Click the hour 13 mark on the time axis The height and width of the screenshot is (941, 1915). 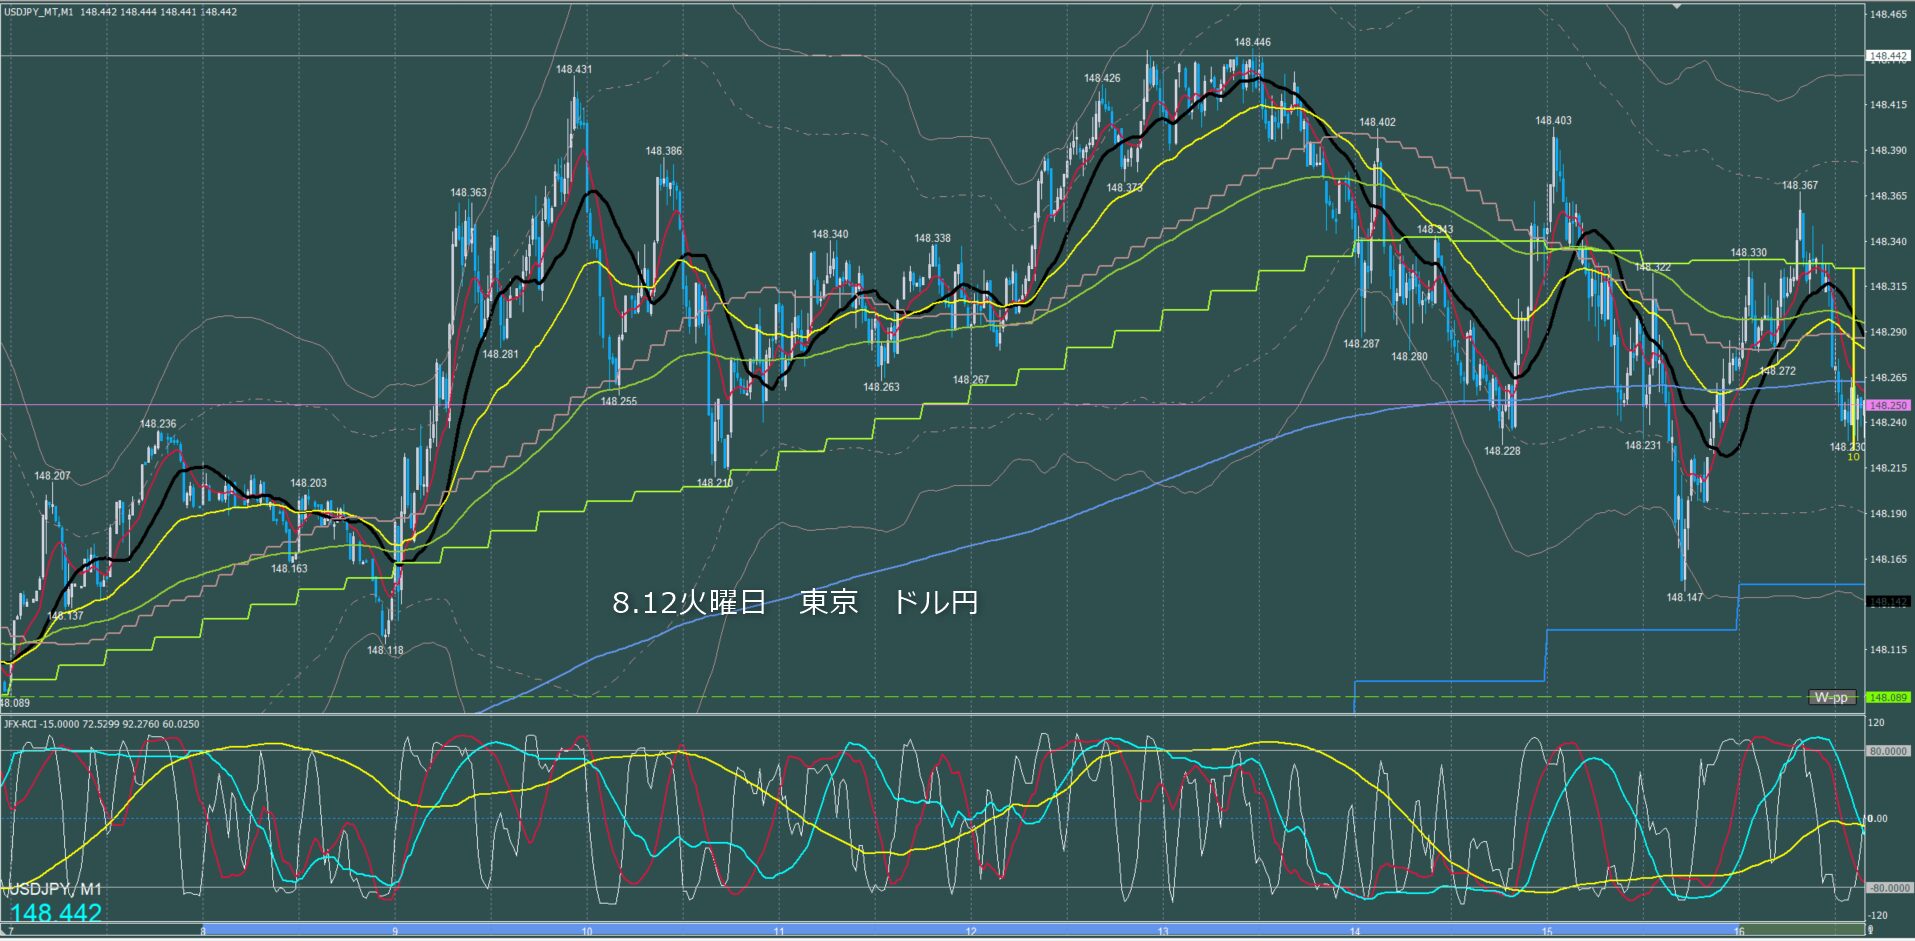[1163, 932]
